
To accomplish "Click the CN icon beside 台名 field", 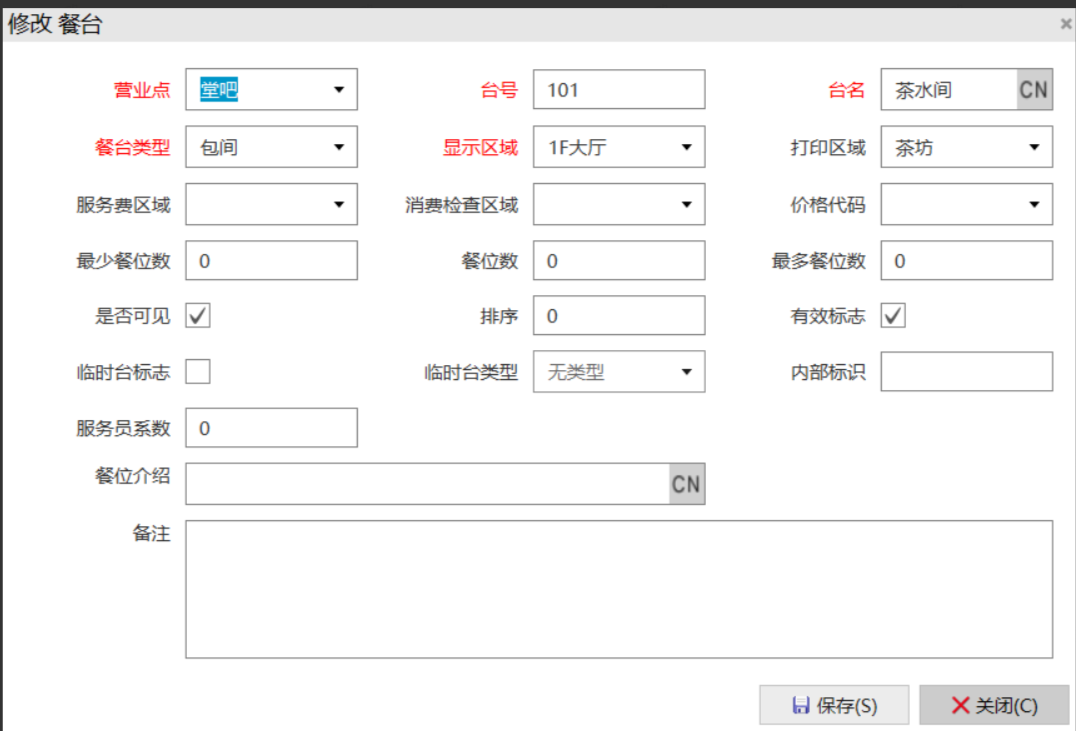I will coord(1033,90).
